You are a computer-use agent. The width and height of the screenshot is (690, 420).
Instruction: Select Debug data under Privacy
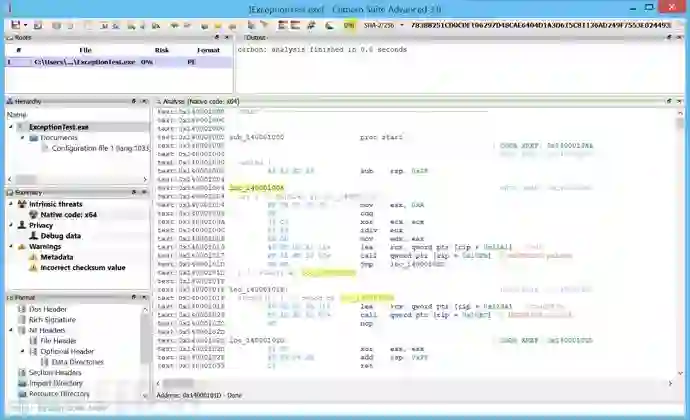tap(60, 236)
